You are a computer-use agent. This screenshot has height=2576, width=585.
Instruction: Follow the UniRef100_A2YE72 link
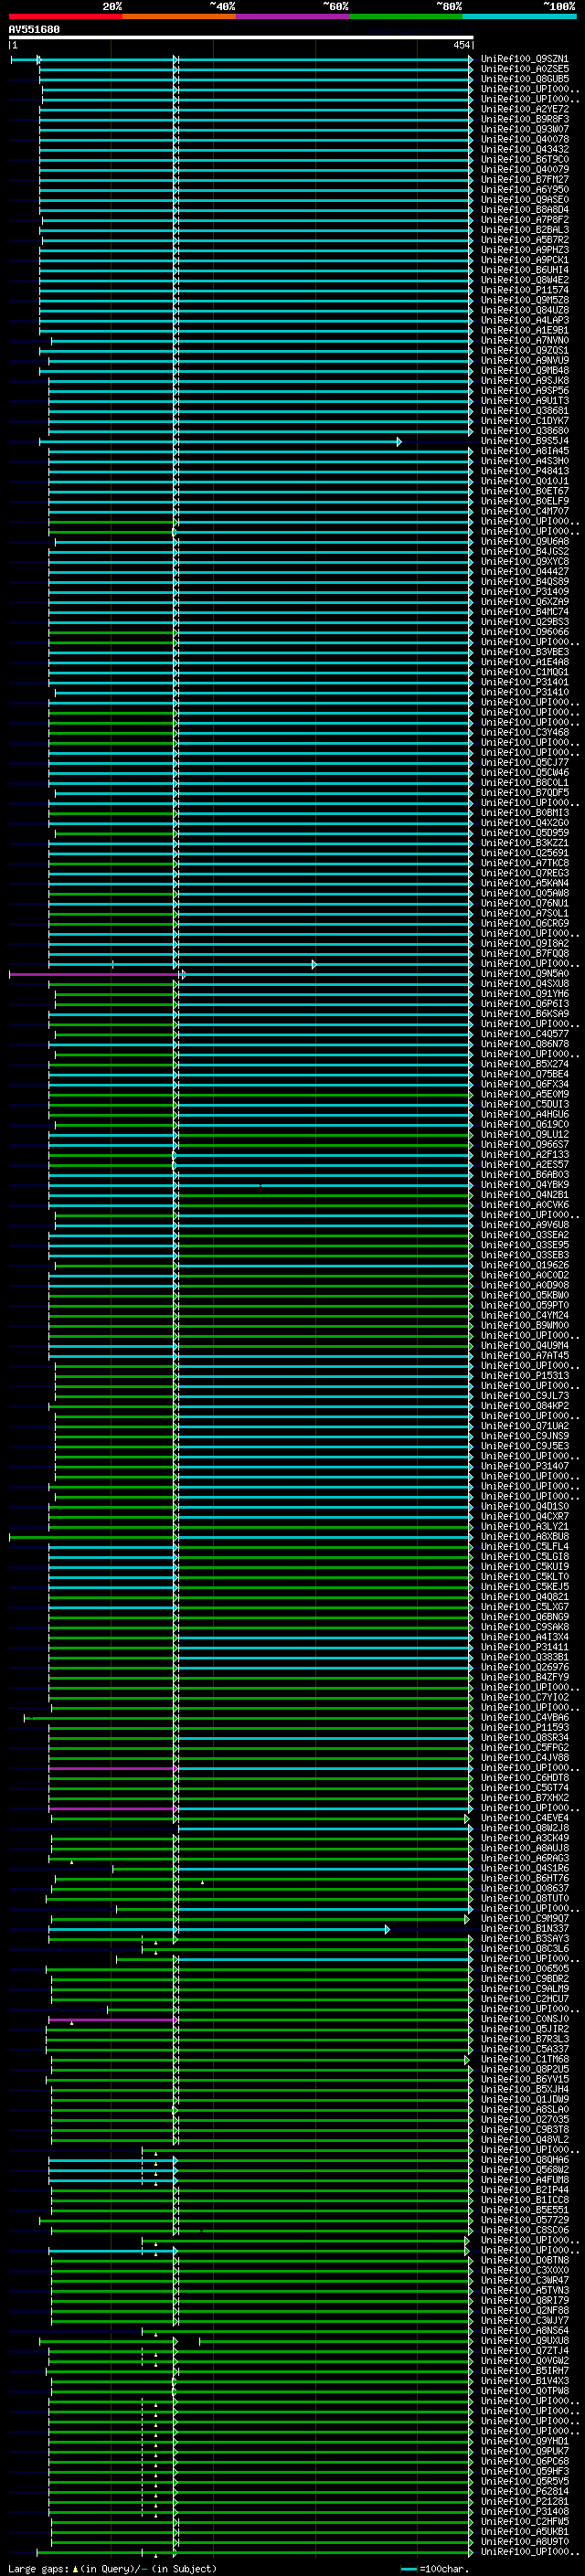pyautogui.click(x=524, y=109)
